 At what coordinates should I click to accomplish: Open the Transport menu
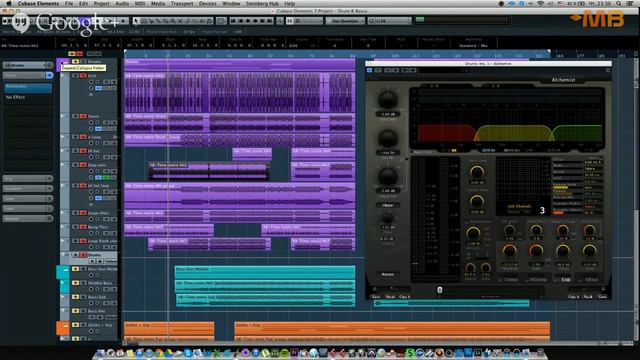click(x=182, y=3)
